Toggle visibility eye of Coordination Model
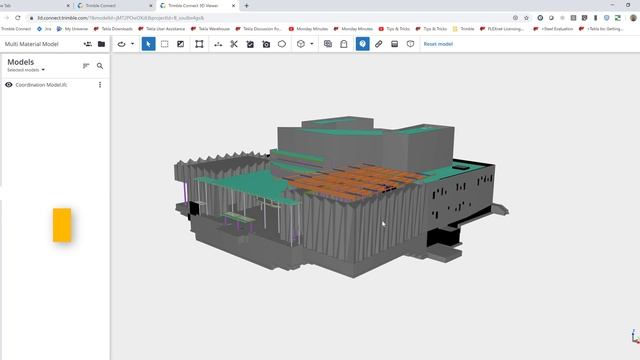 9,85
